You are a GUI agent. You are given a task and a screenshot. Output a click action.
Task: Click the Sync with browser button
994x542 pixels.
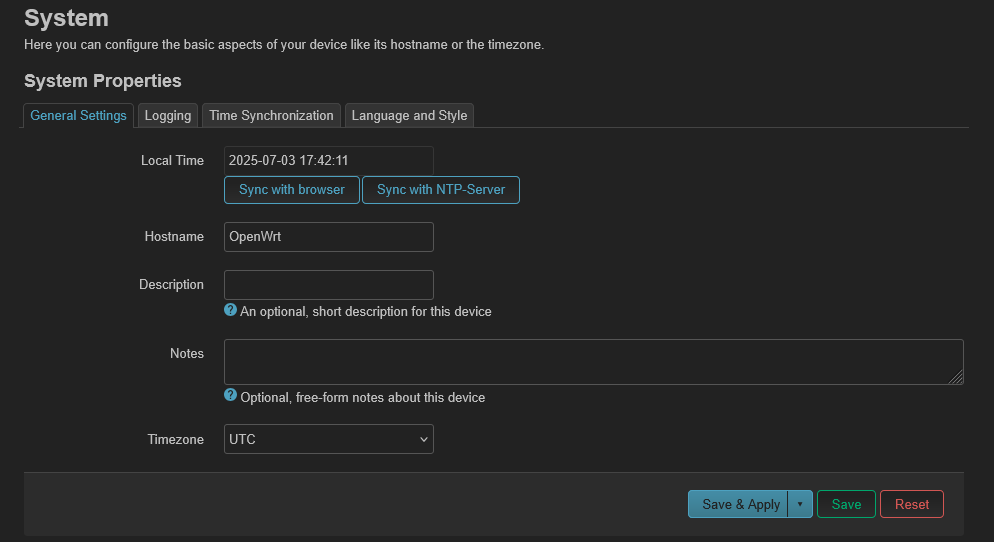click(292, 190)
